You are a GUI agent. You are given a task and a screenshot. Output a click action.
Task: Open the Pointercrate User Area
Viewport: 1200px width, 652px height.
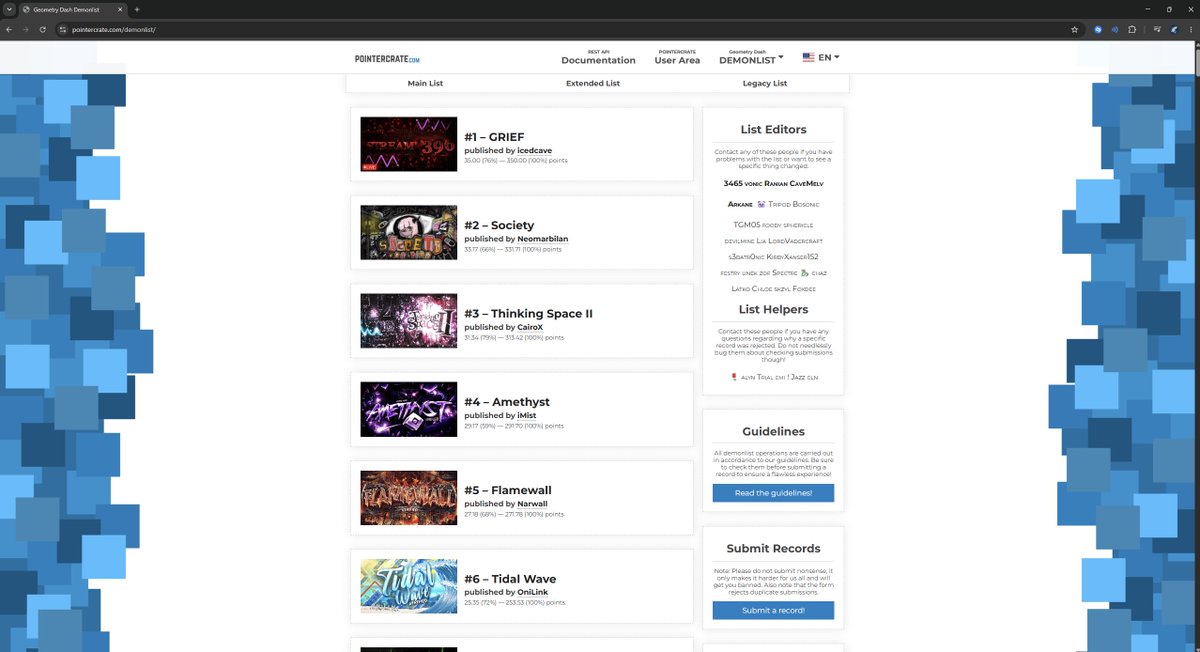point(677,57)
